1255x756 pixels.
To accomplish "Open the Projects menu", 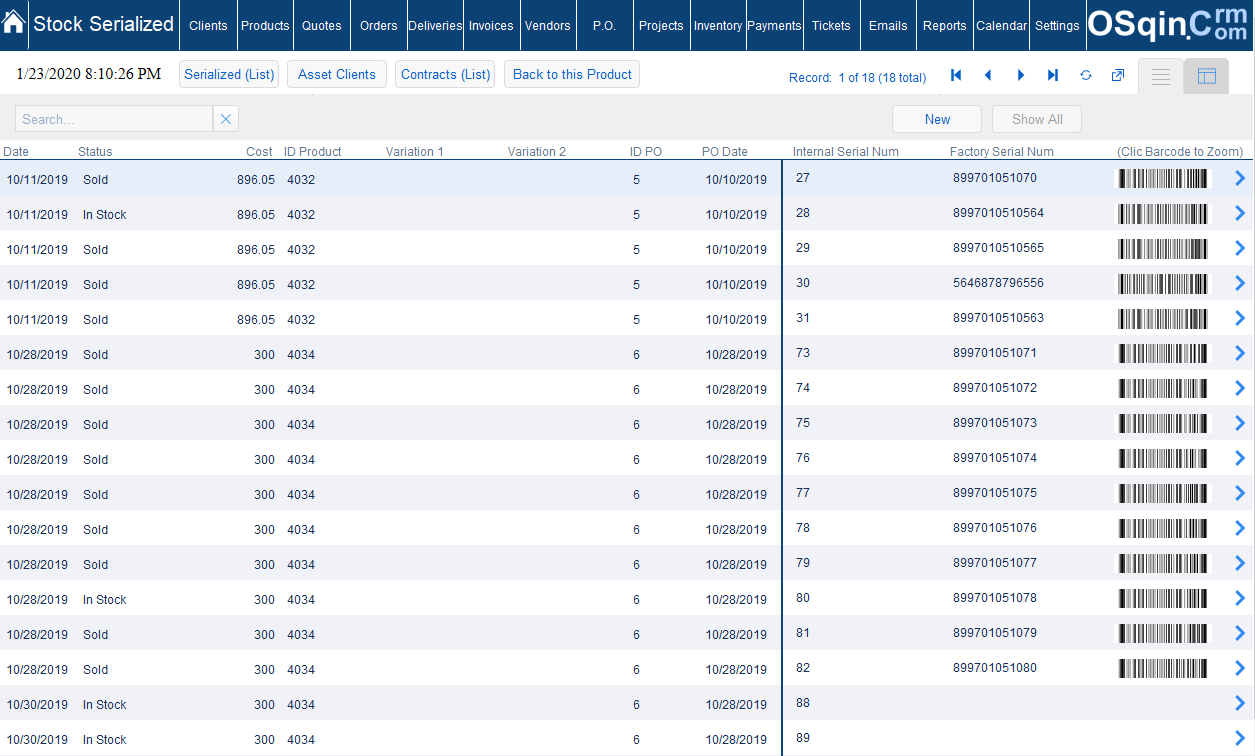I will (661, 25).
